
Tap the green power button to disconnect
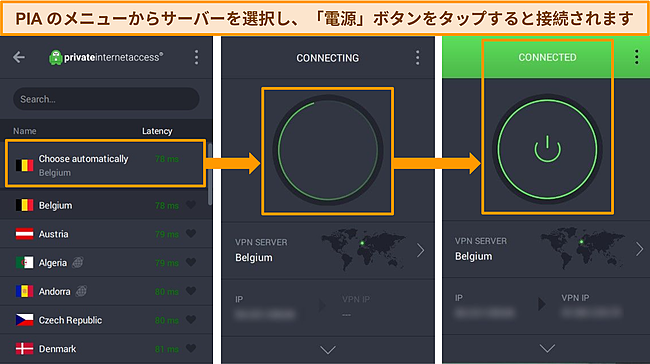point(547,149)
